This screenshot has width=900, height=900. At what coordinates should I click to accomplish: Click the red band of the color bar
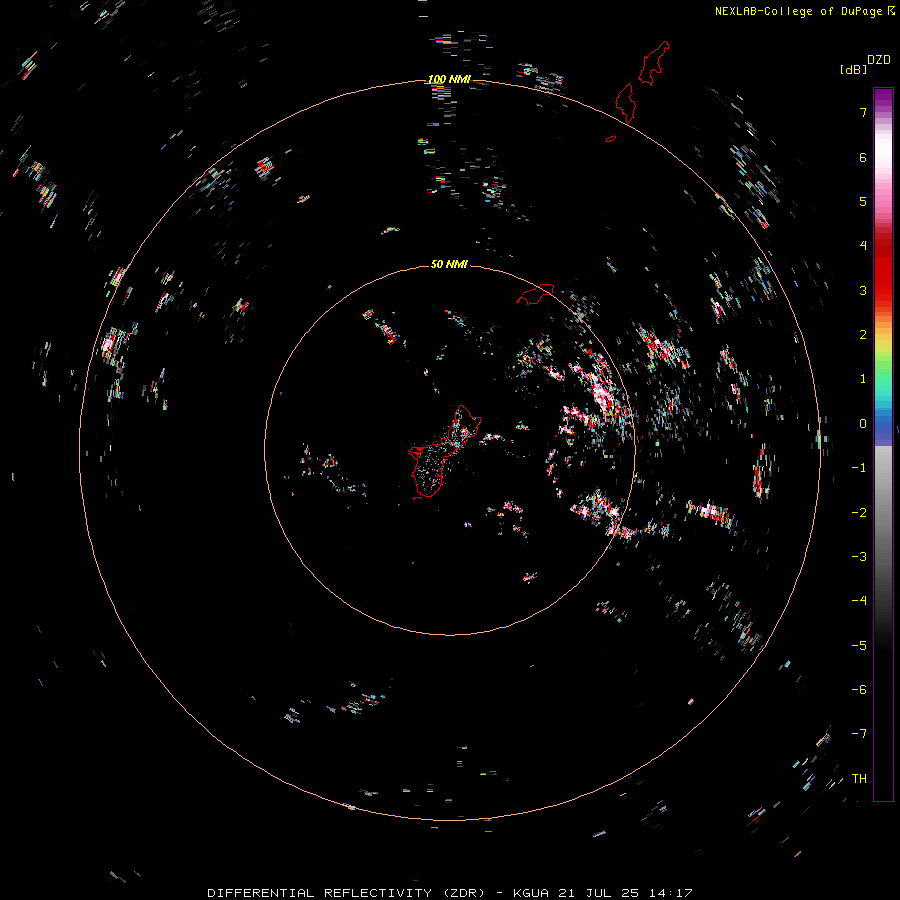pos(883,270)
